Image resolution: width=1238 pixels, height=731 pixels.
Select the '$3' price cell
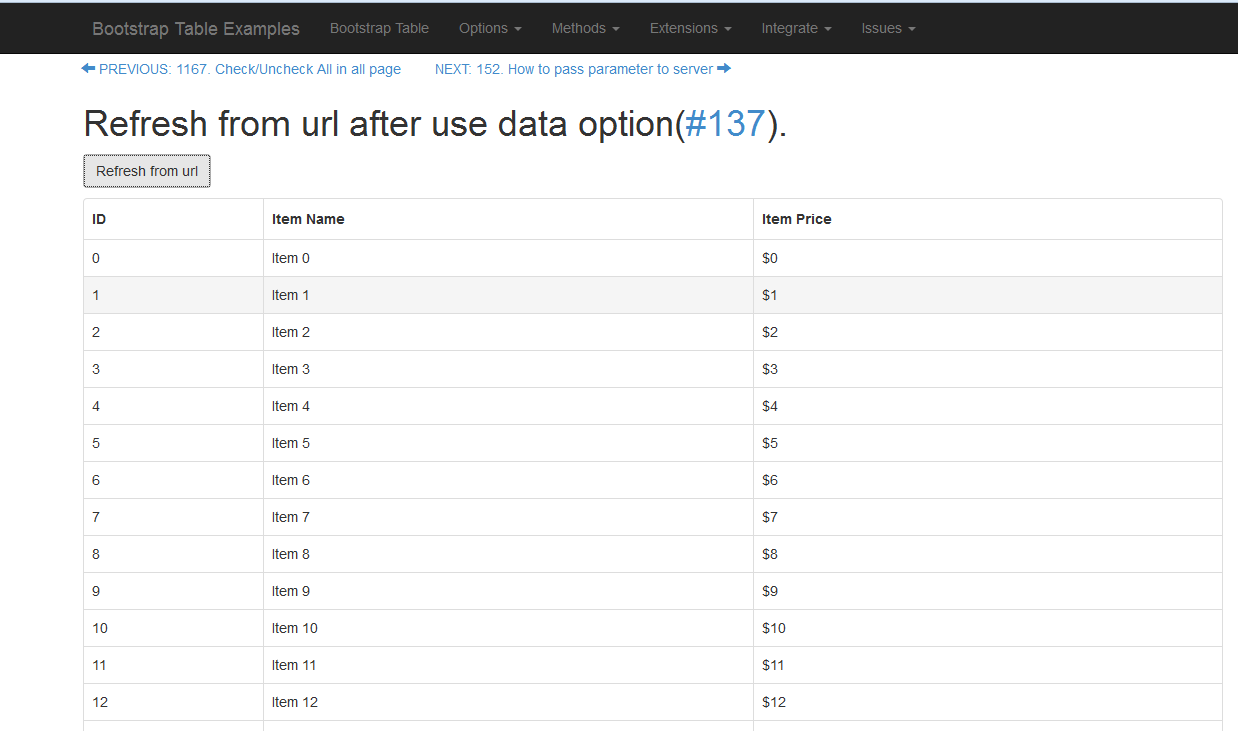pyautogui.click(x=988, y=369)
